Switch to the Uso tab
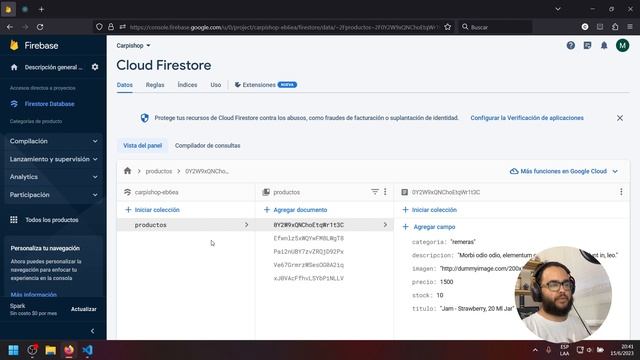Screen dimensions: 640x360 click(216, 85)
